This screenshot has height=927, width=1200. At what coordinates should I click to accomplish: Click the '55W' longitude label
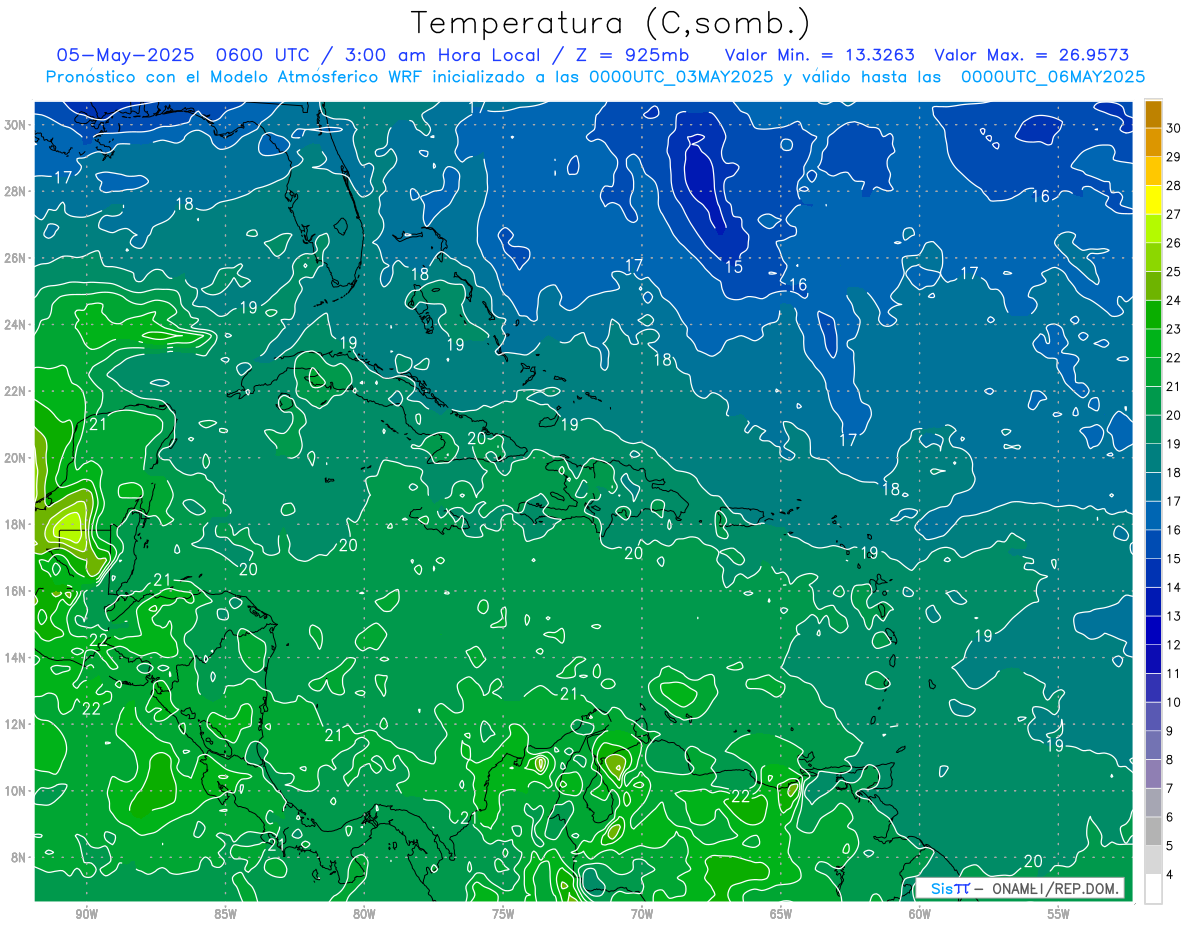[x=1059, y=914]
